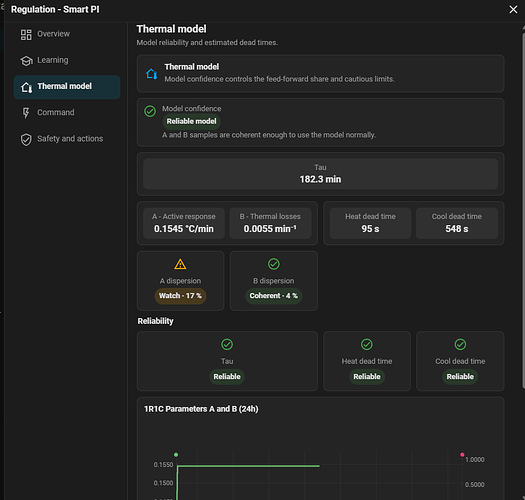Click the Reliable badge under Tau
Screen dimensions: 525x500
pyautogui.click(x=227, y=377)
